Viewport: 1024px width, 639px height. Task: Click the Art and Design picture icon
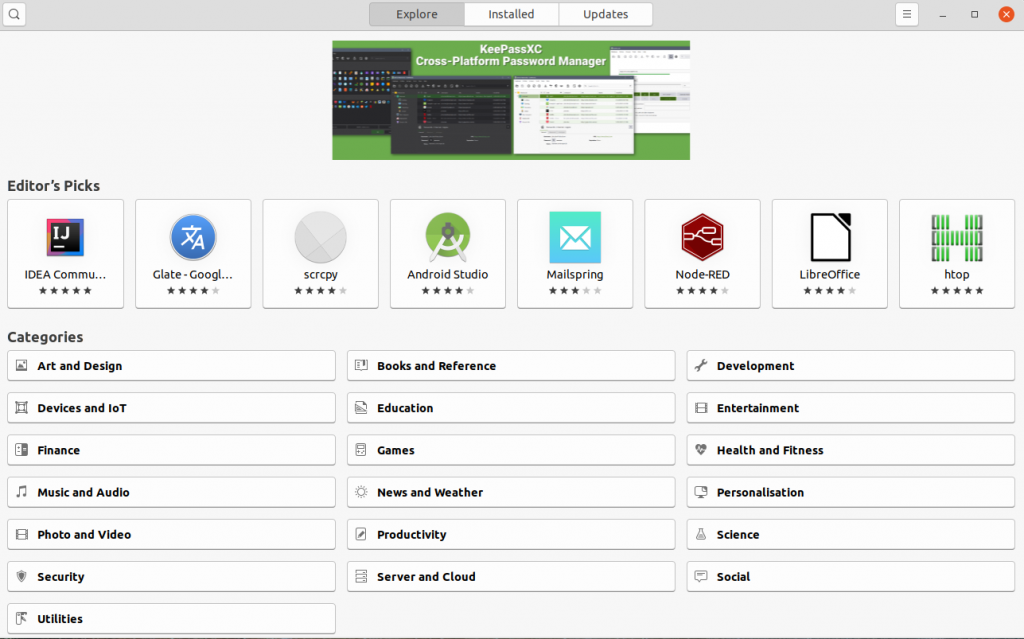(22, 365)
